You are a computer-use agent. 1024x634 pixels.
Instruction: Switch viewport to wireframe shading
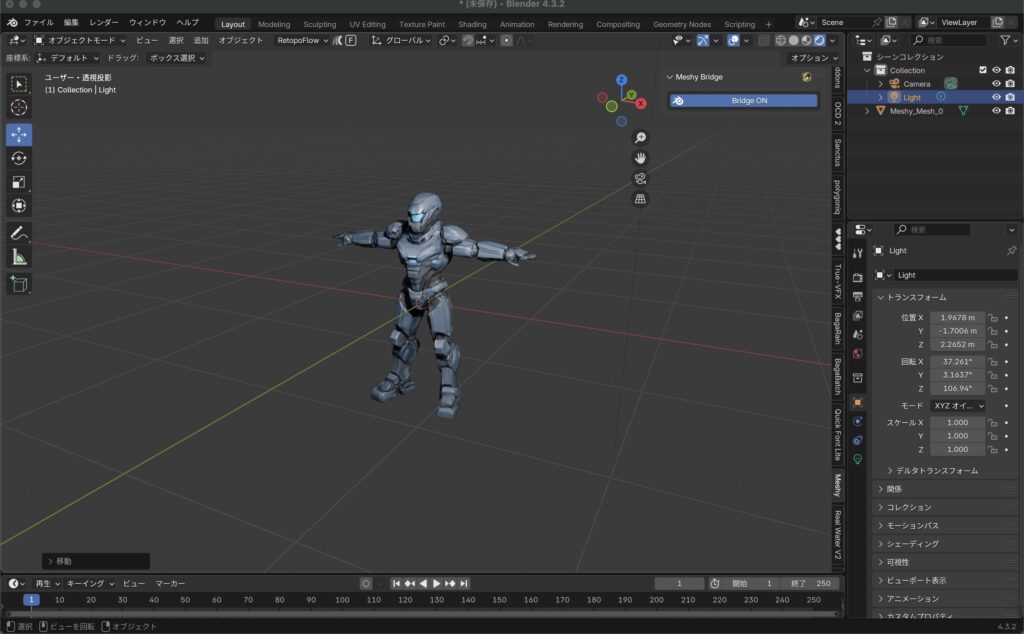pos(780,40)
